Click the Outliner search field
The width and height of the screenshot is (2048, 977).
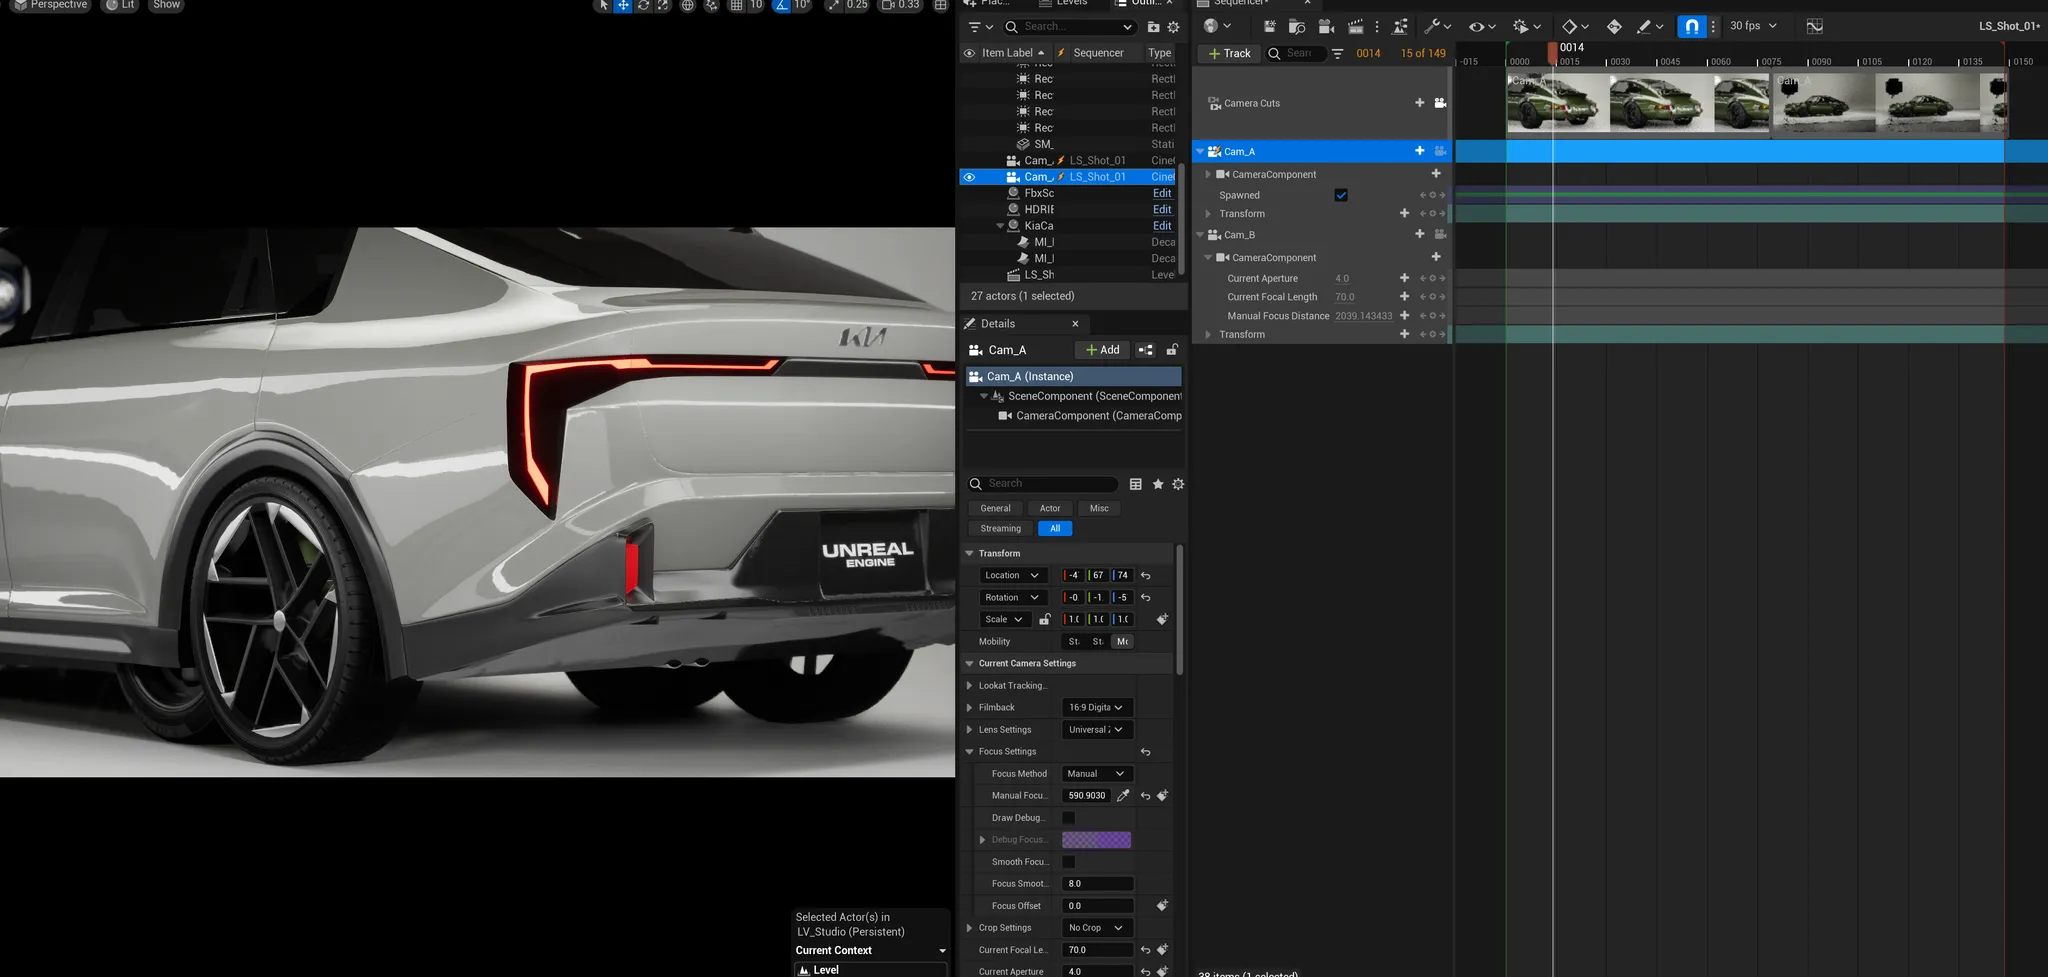tap(1070, 27)
